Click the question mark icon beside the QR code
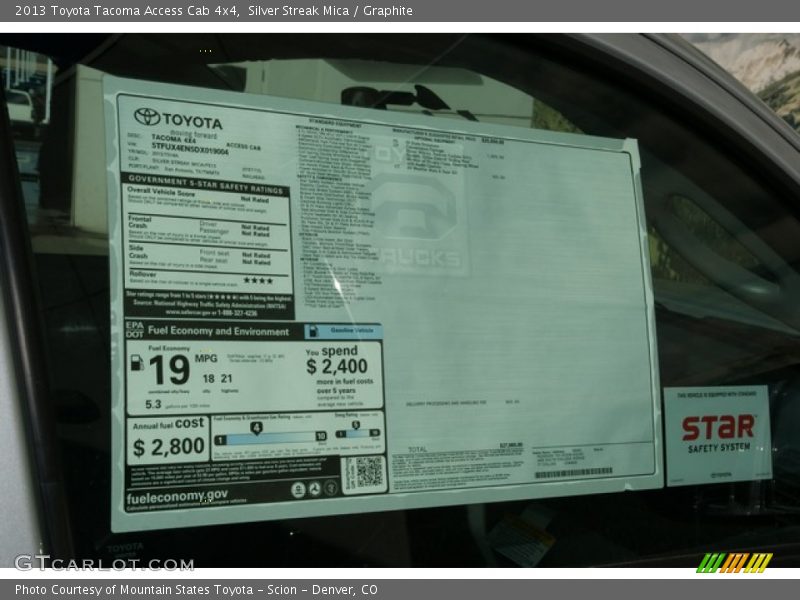 pyautogui.click(x=331, y=489)
